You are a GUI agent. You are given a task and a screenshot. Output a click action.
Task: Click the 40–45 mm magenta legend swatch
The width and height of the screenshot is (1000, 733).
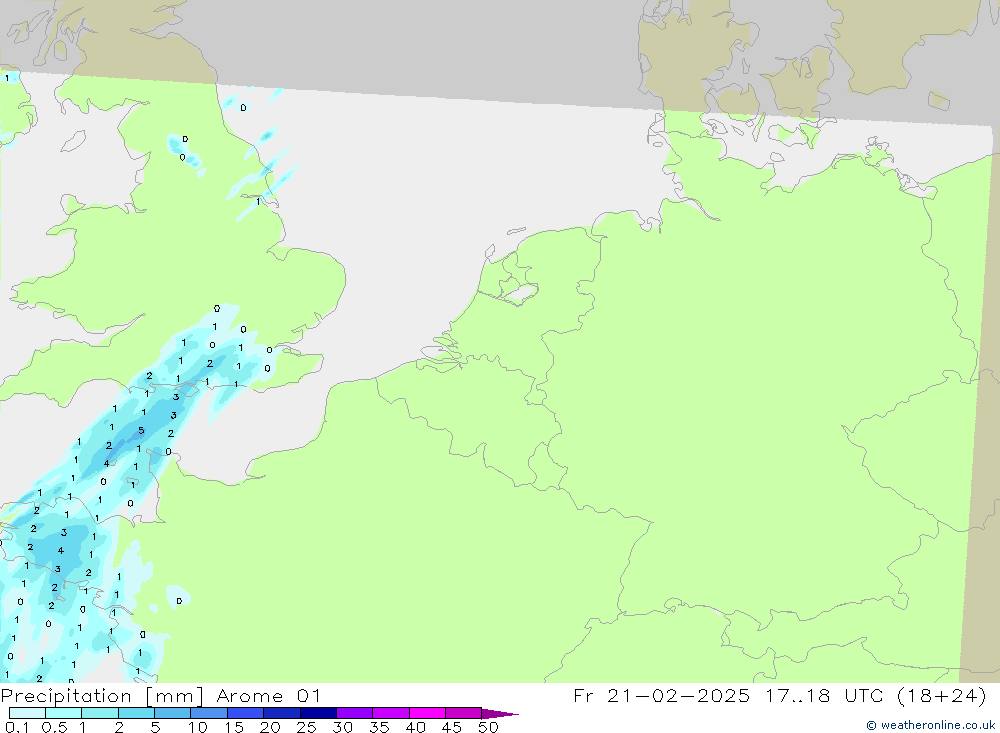(427, 713)
